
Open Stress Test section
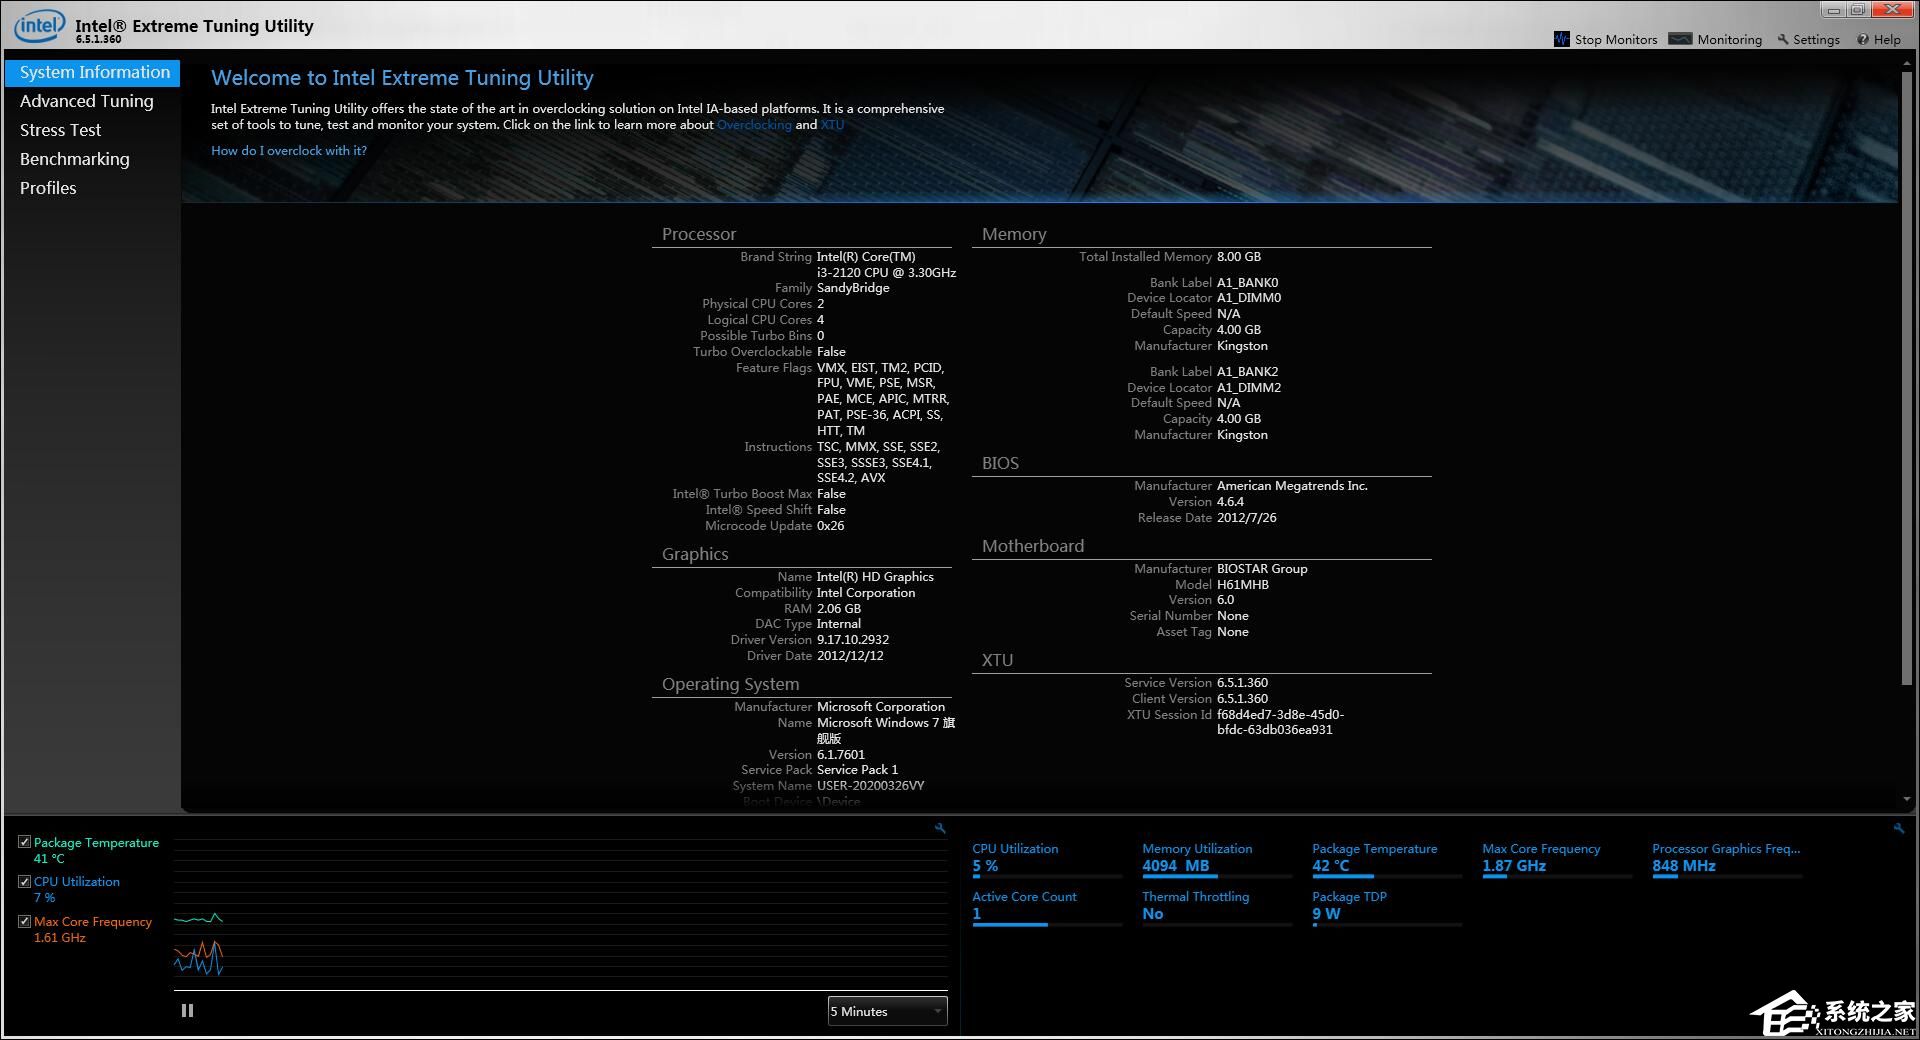coord(60,130)
